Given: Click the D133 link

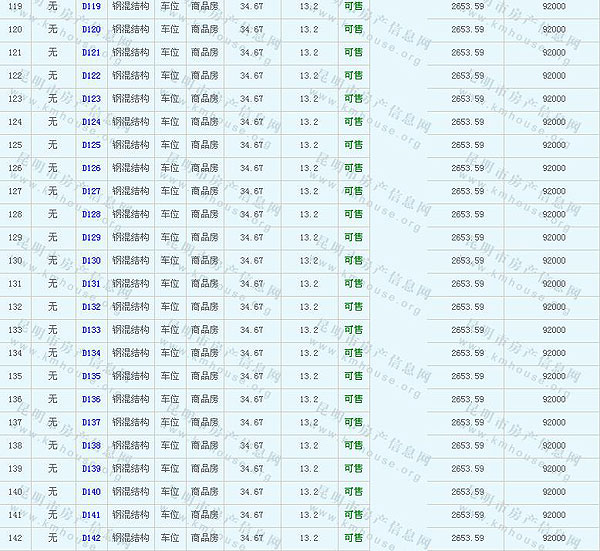Looking at the screenshot, I should (x=91, y=330).
